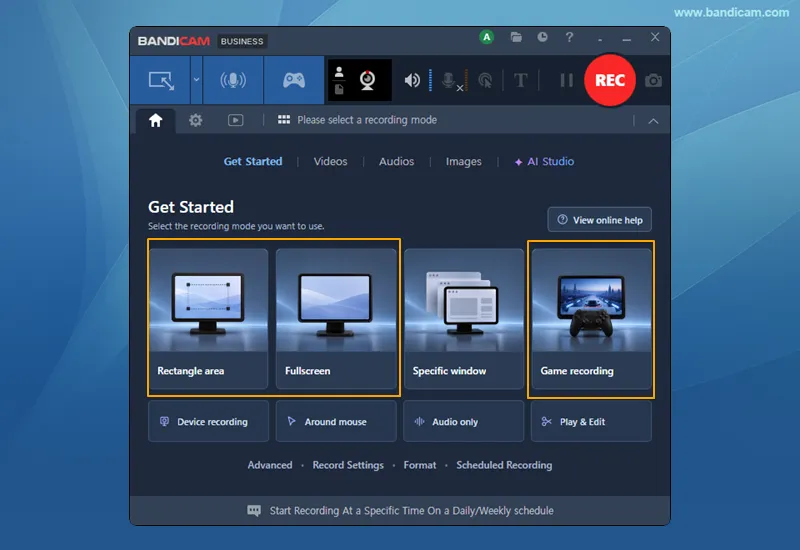The image size is (800, 550).
Task: Open the AI Studio tab
Action: [544, 162]
